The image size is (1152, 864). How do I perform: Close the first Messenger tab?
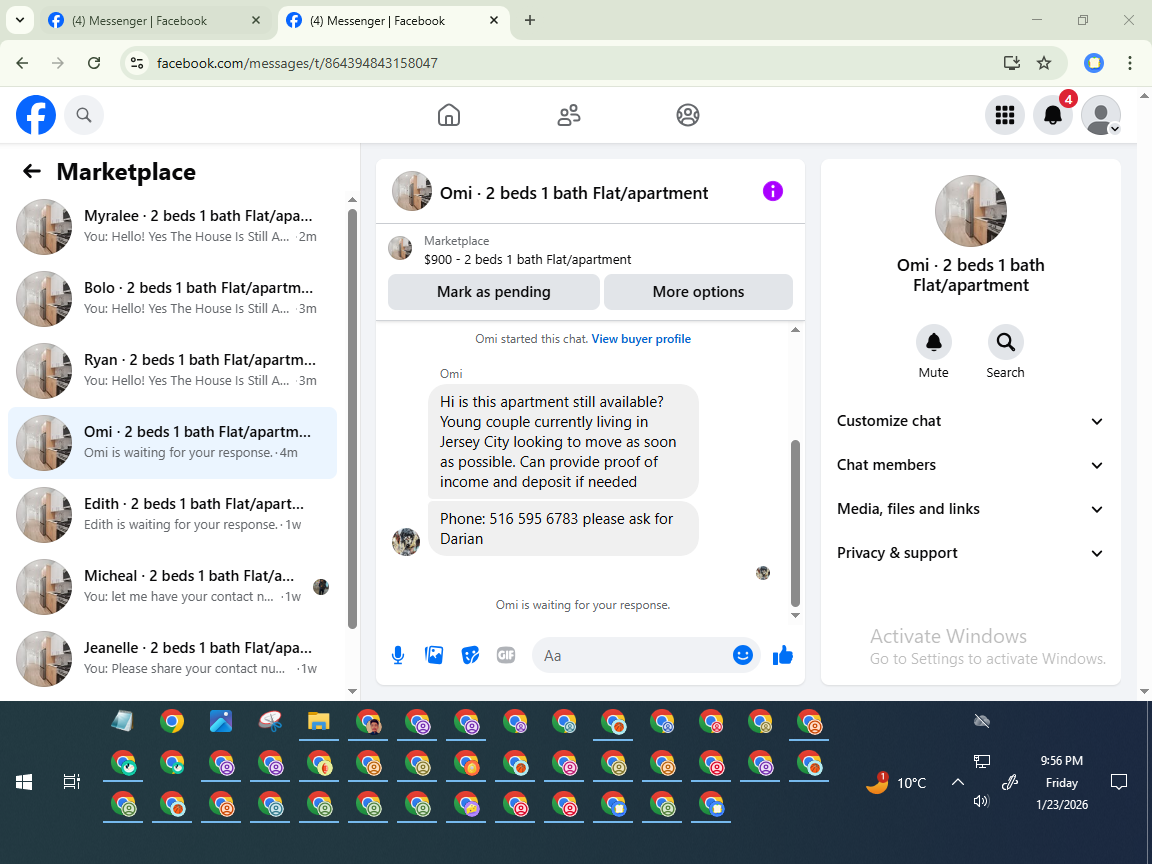[x=256, y=21]
